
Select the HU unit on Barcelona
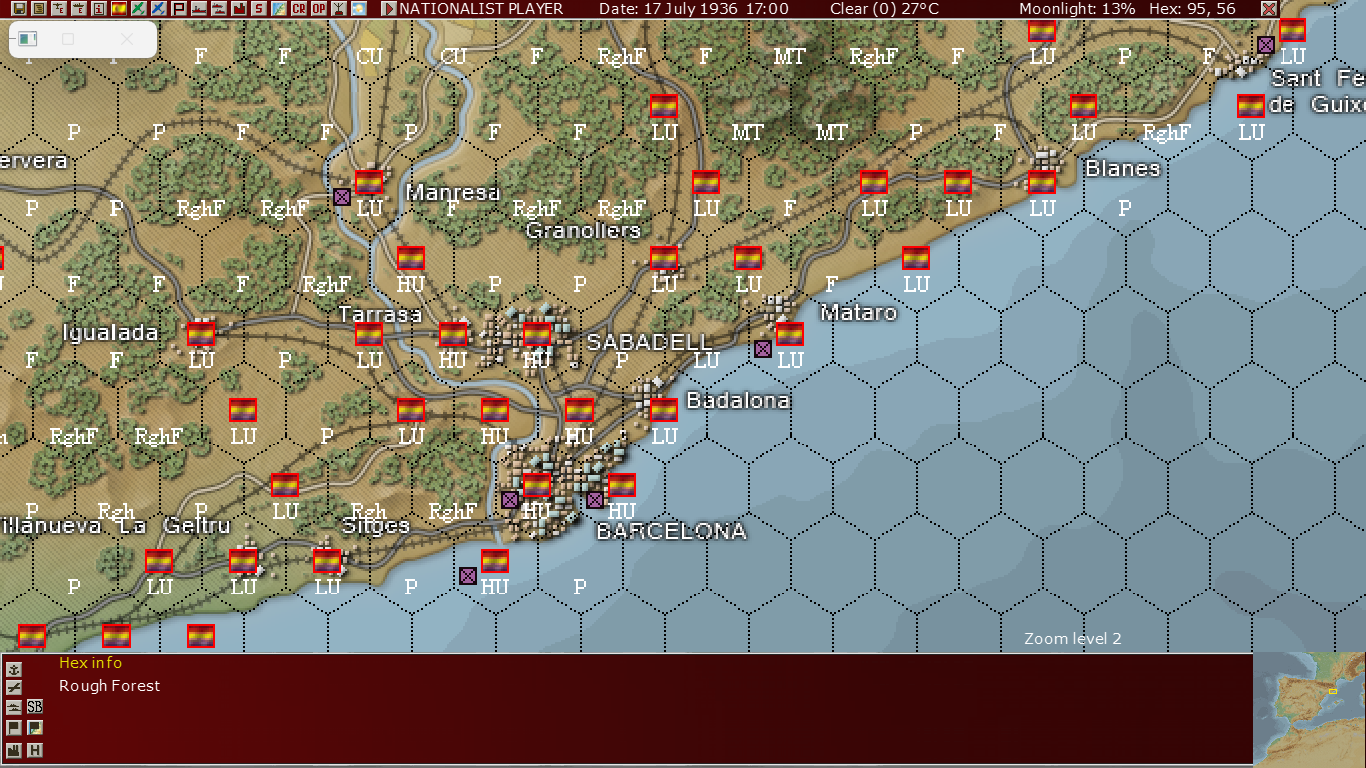[x=537, y=486]
